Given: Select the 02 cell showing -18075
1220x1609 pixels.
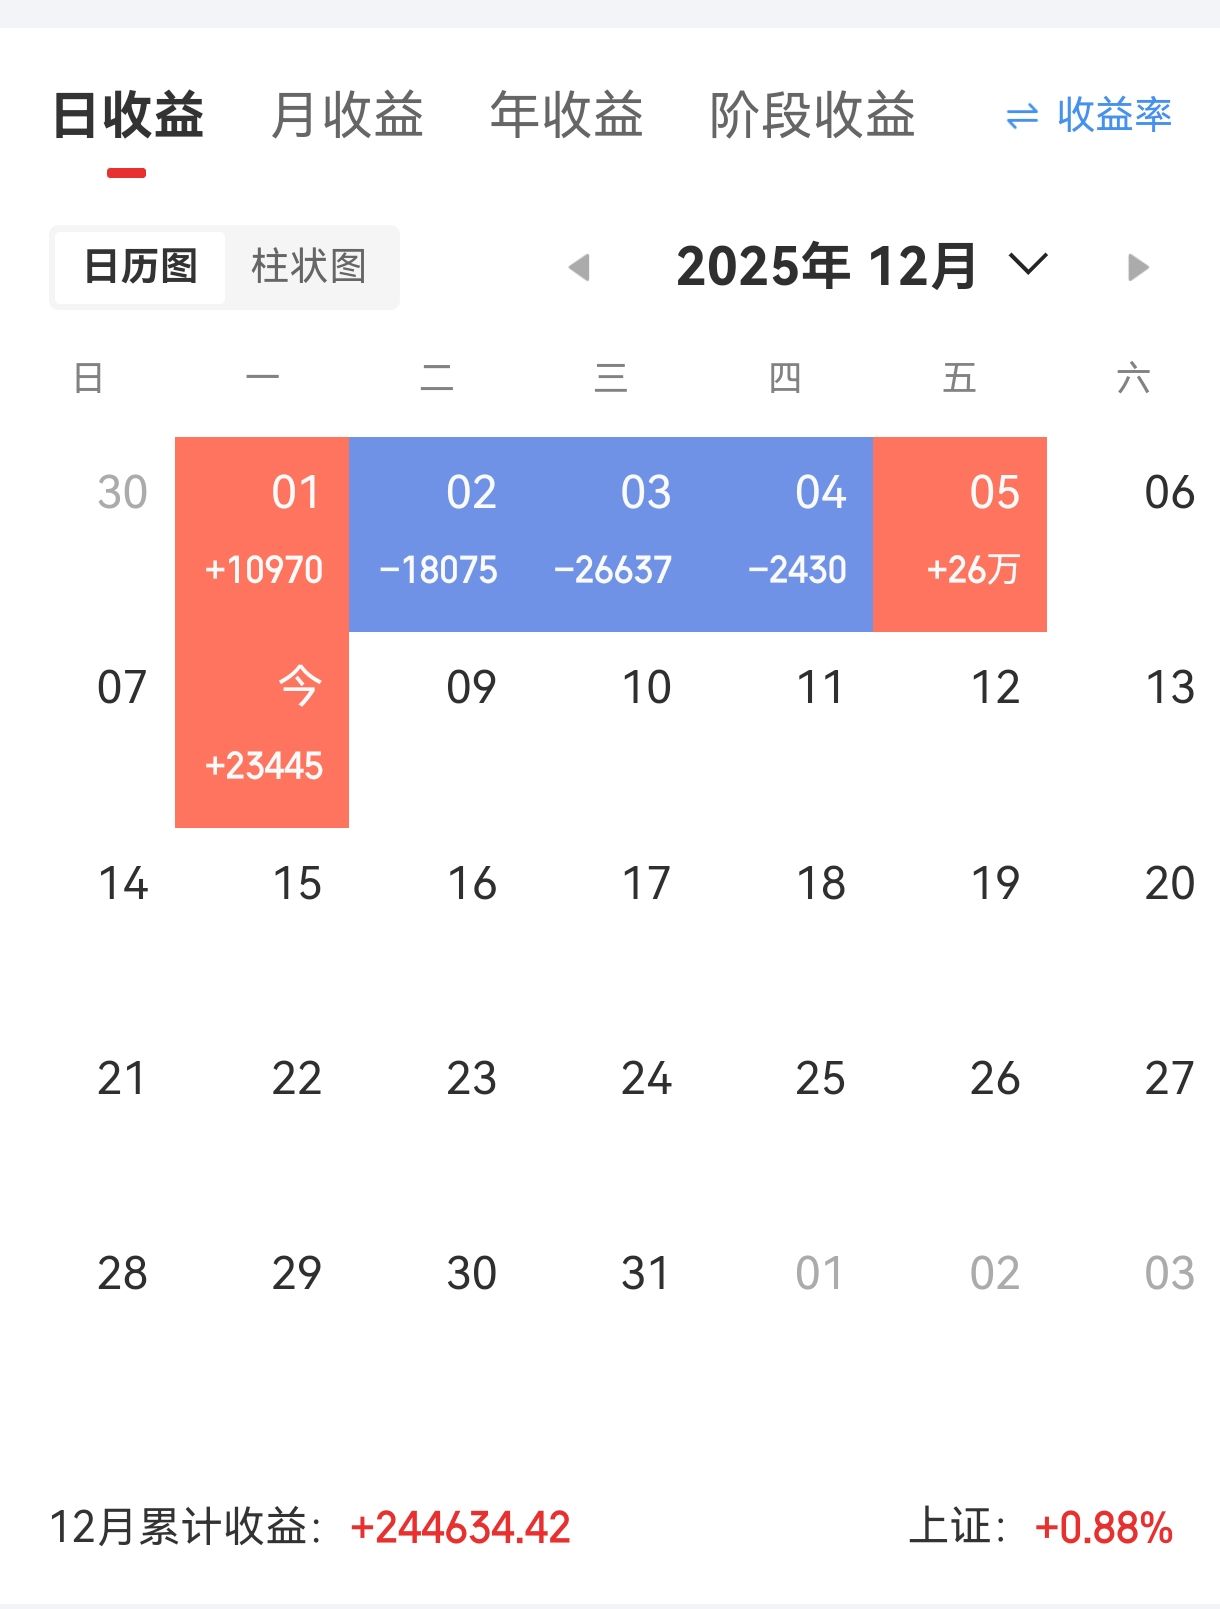Looking at the screenshot, I should 436,534.
